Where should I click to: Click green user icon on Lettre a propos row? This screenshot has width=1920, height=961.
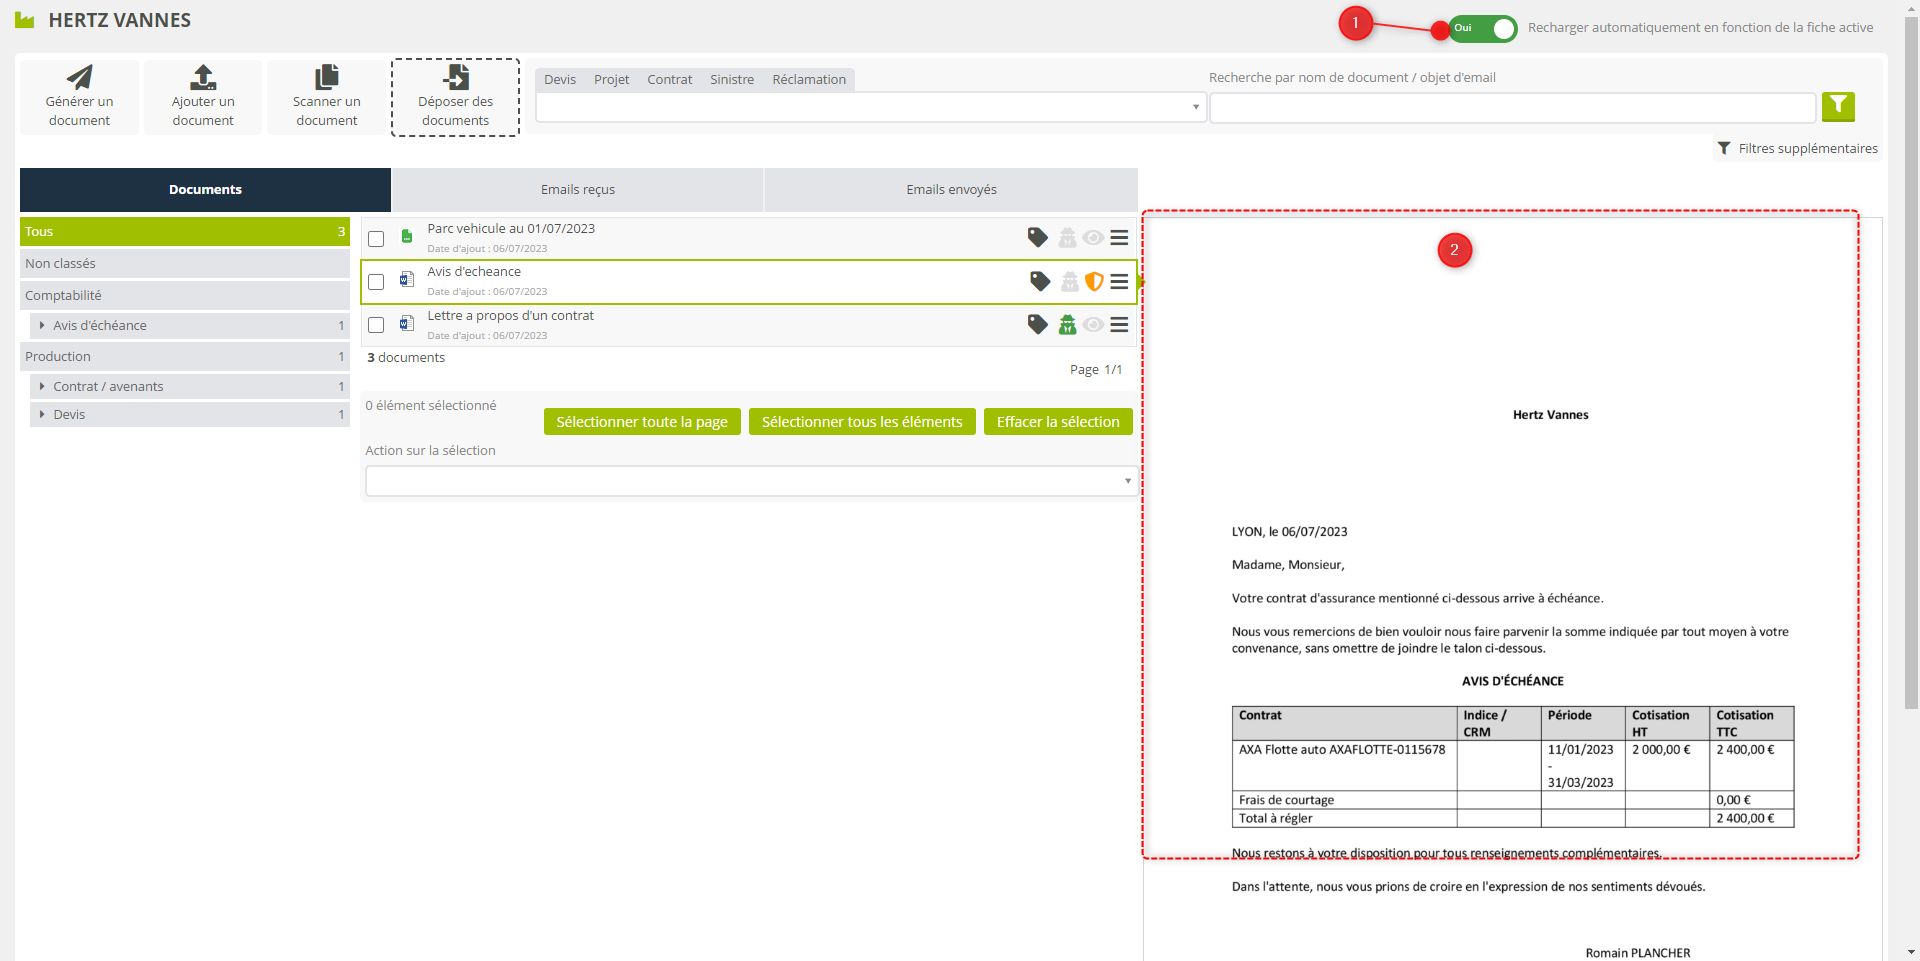[1068, 325]
